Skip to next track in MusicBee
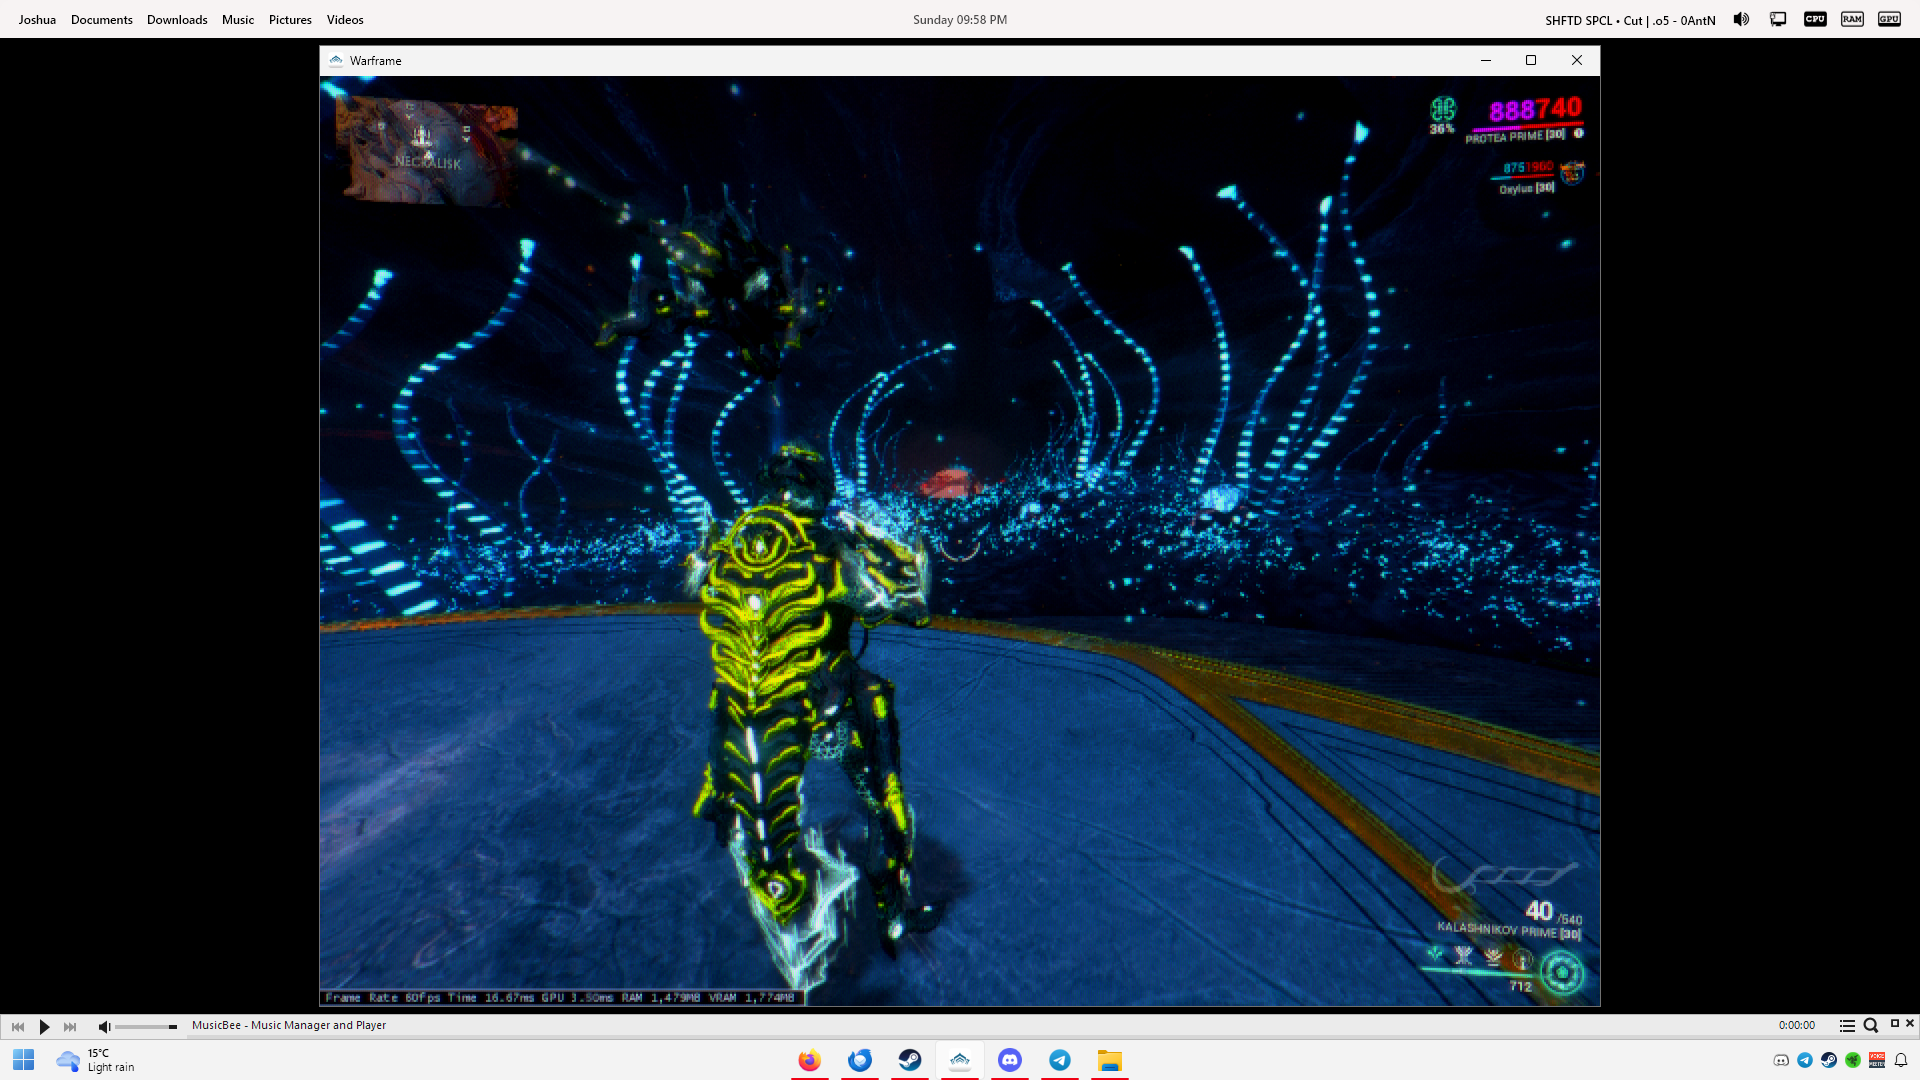Screen dimensions: 1920x1080 [x=70, y=1026]
